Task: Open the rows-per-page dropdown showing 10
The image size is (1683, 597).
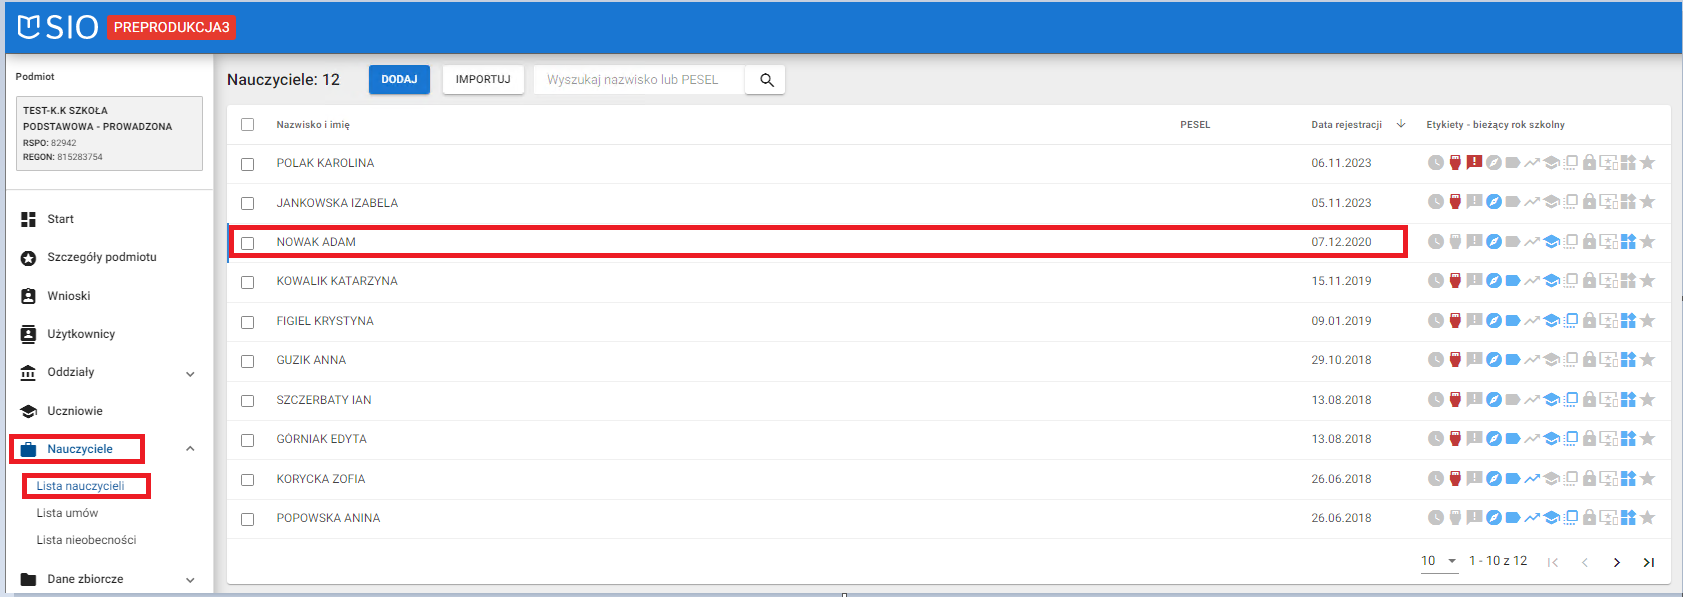Action: (1439, 561)
